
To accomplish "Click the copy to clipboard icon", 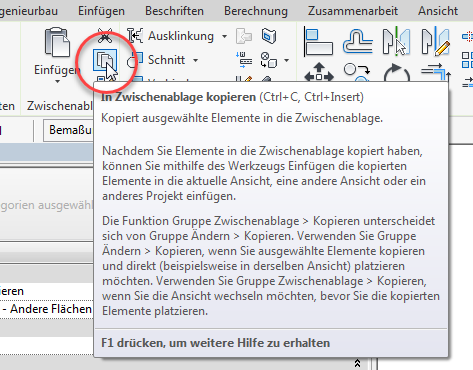I will click(x=105, y=60).
